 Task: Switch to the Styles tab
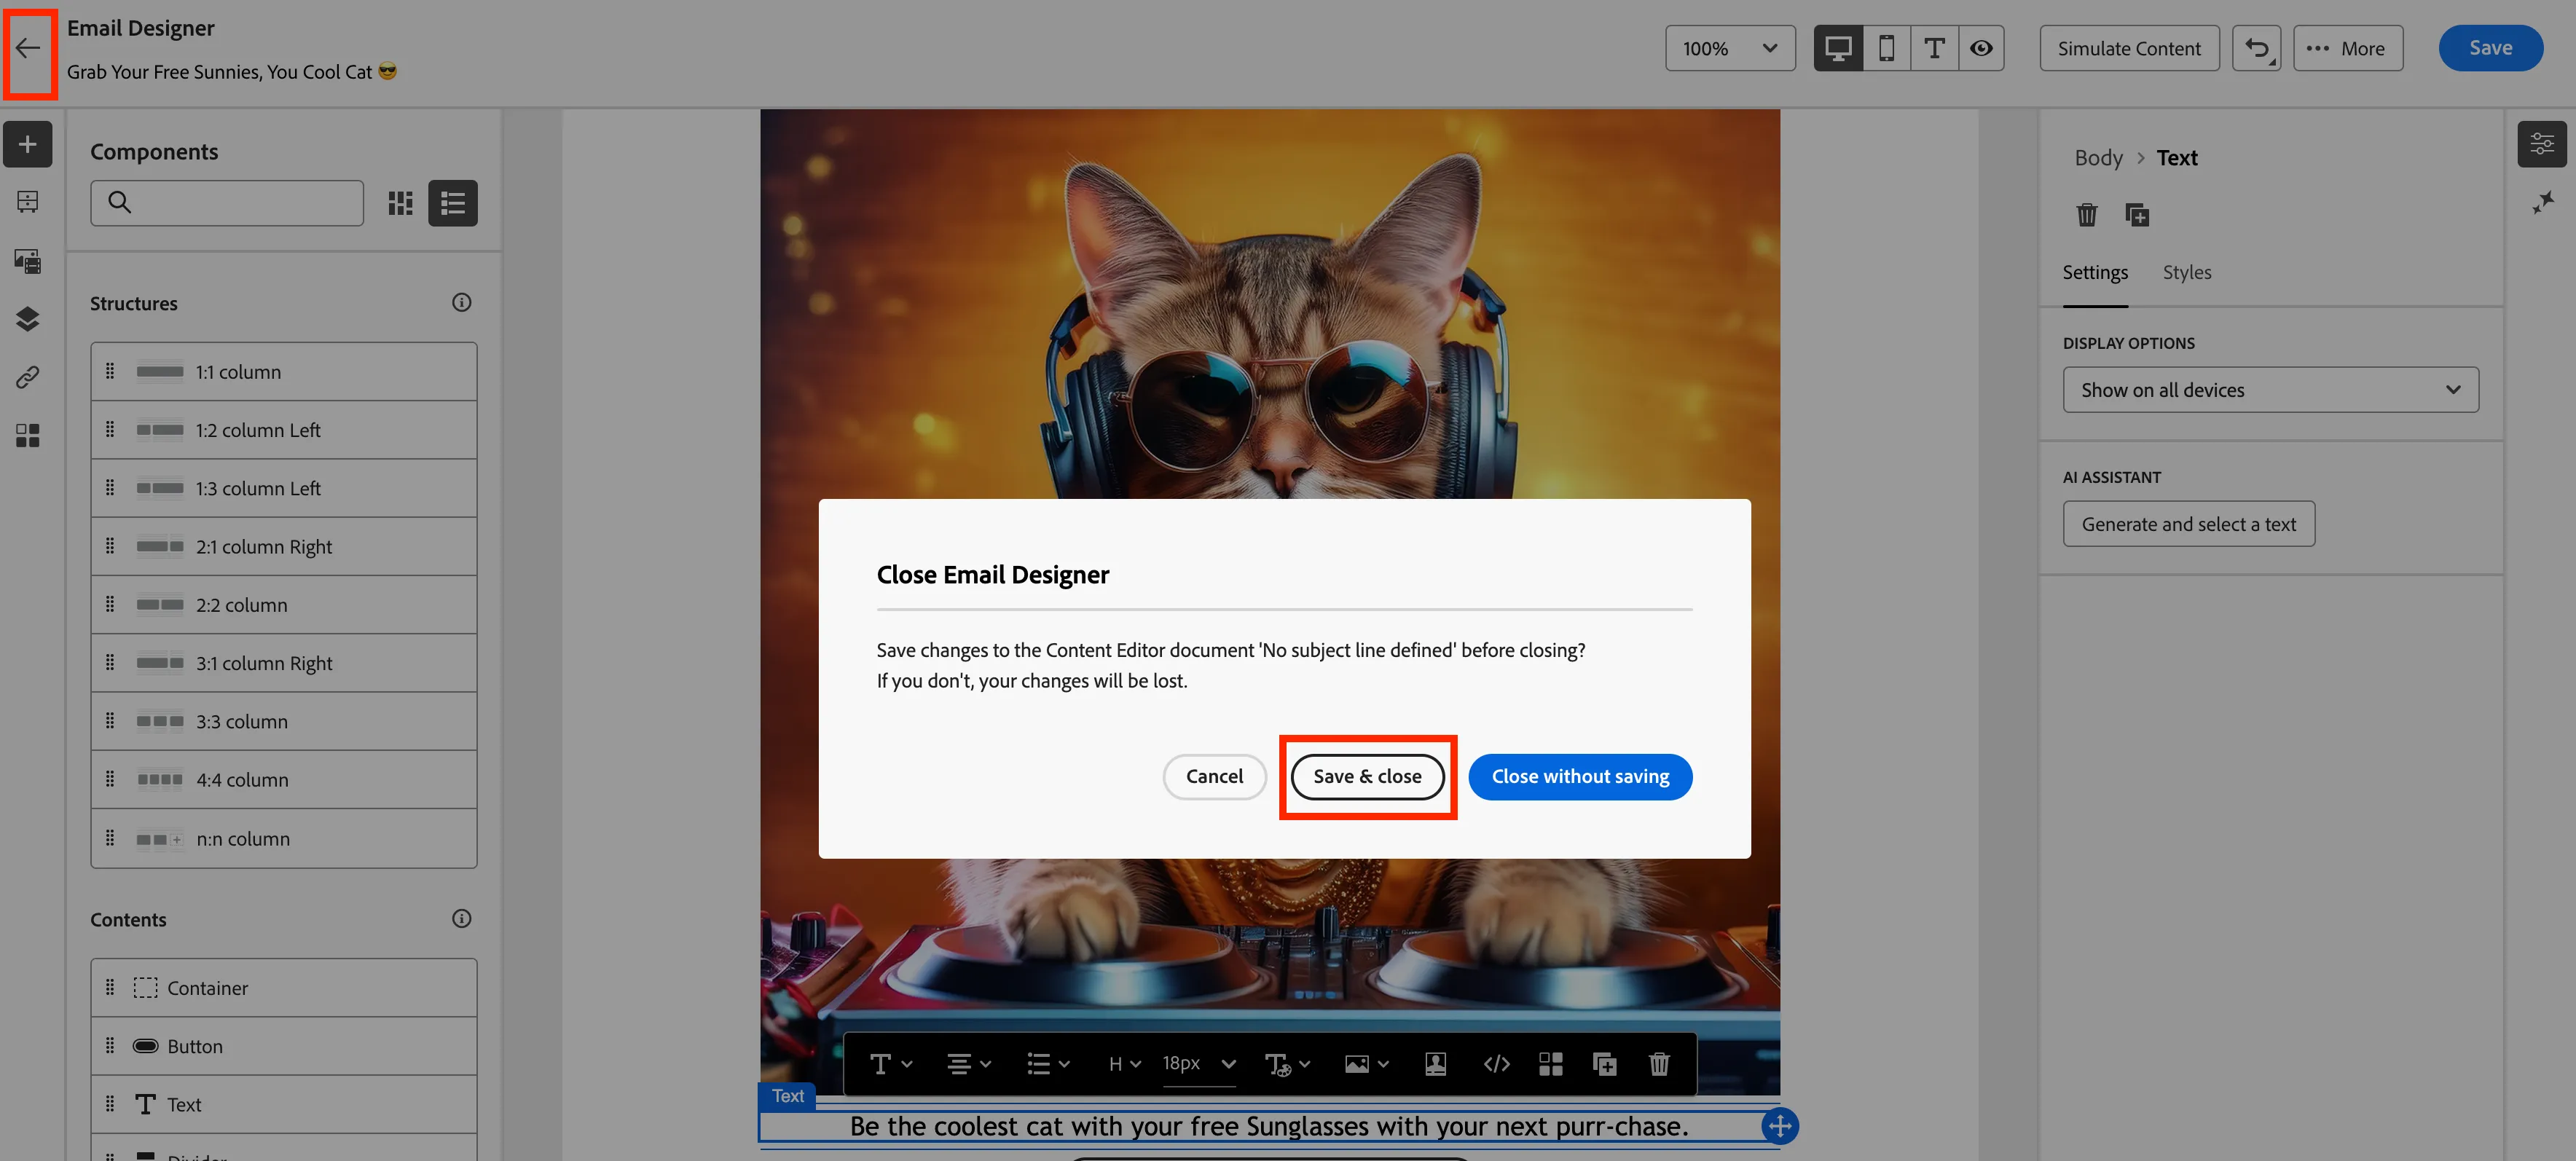(2186, 272)
